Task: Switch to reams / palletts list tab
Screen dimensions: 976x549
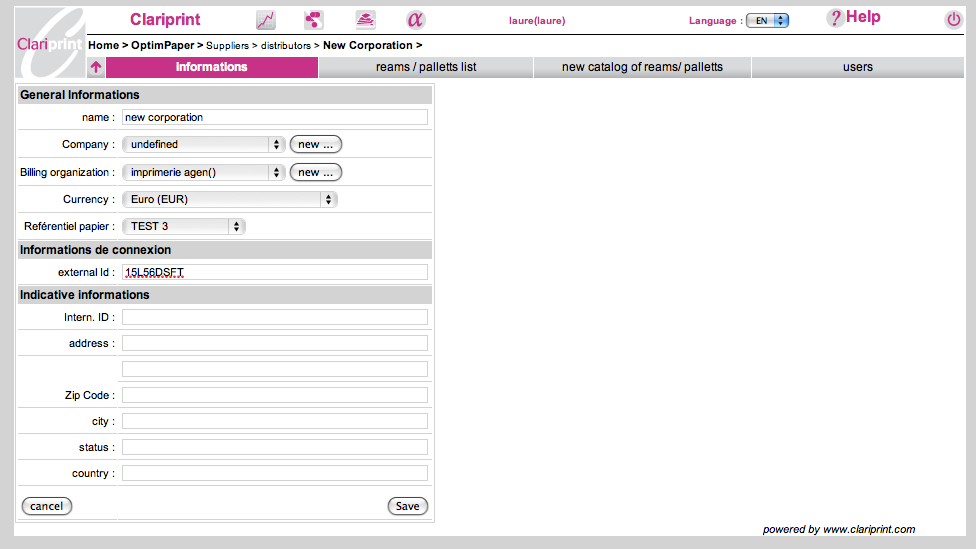Action: tap(426, 67)
